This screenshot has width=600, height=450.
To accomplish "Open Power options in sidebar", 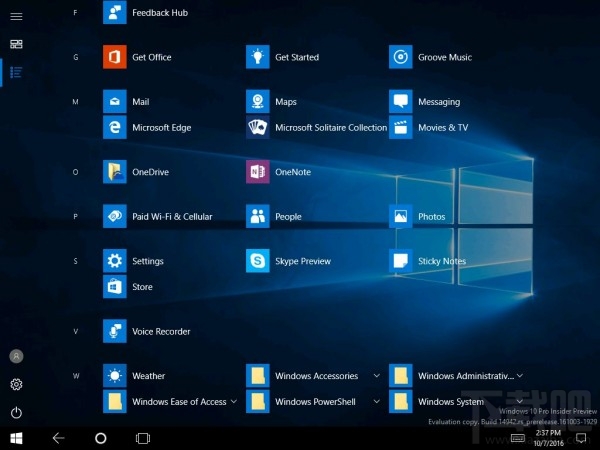I will point(16,412).
